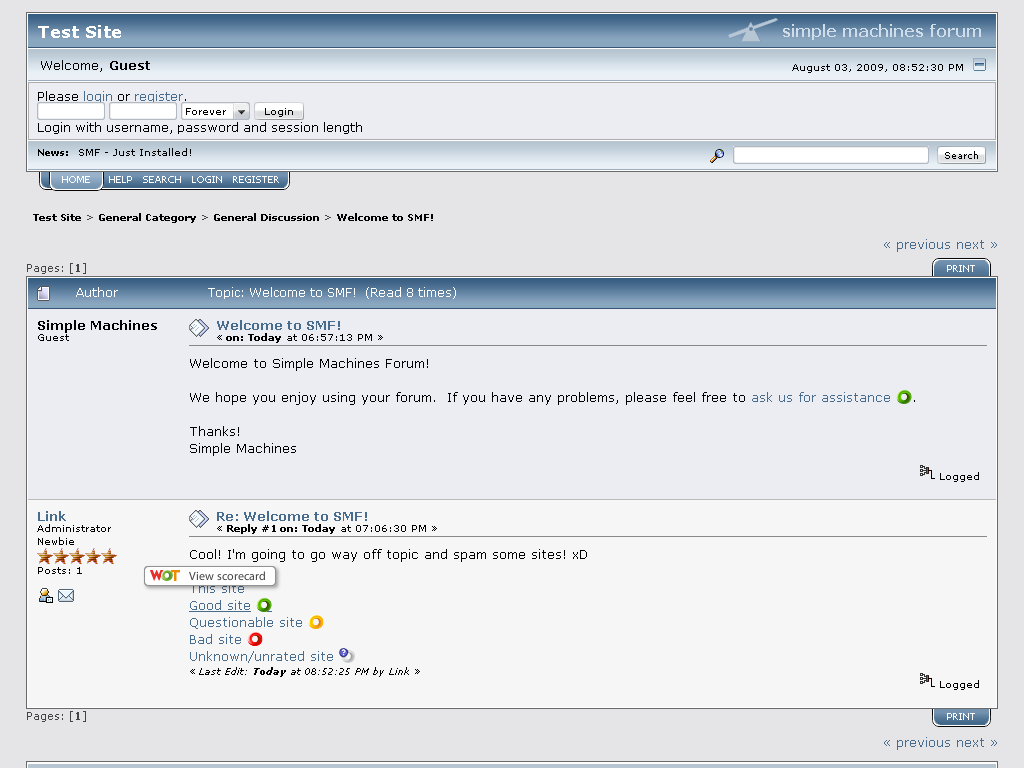Click message icon beside Re: Welcome to SMF!

(x=199, y=519)
